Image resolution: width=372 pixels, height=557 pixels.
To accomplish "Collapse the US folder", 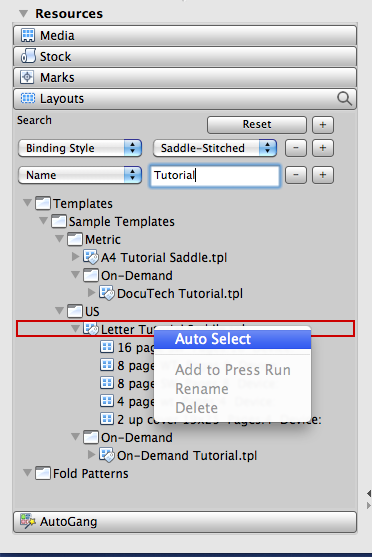I will click(x=59, y=311).
